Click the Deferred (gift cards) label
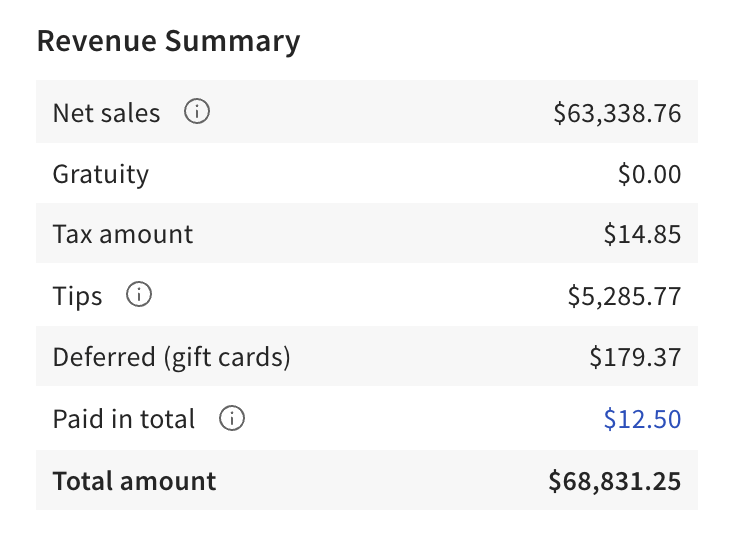The width and height of the screenshot is (732, 554). click(x=171, y=357)
